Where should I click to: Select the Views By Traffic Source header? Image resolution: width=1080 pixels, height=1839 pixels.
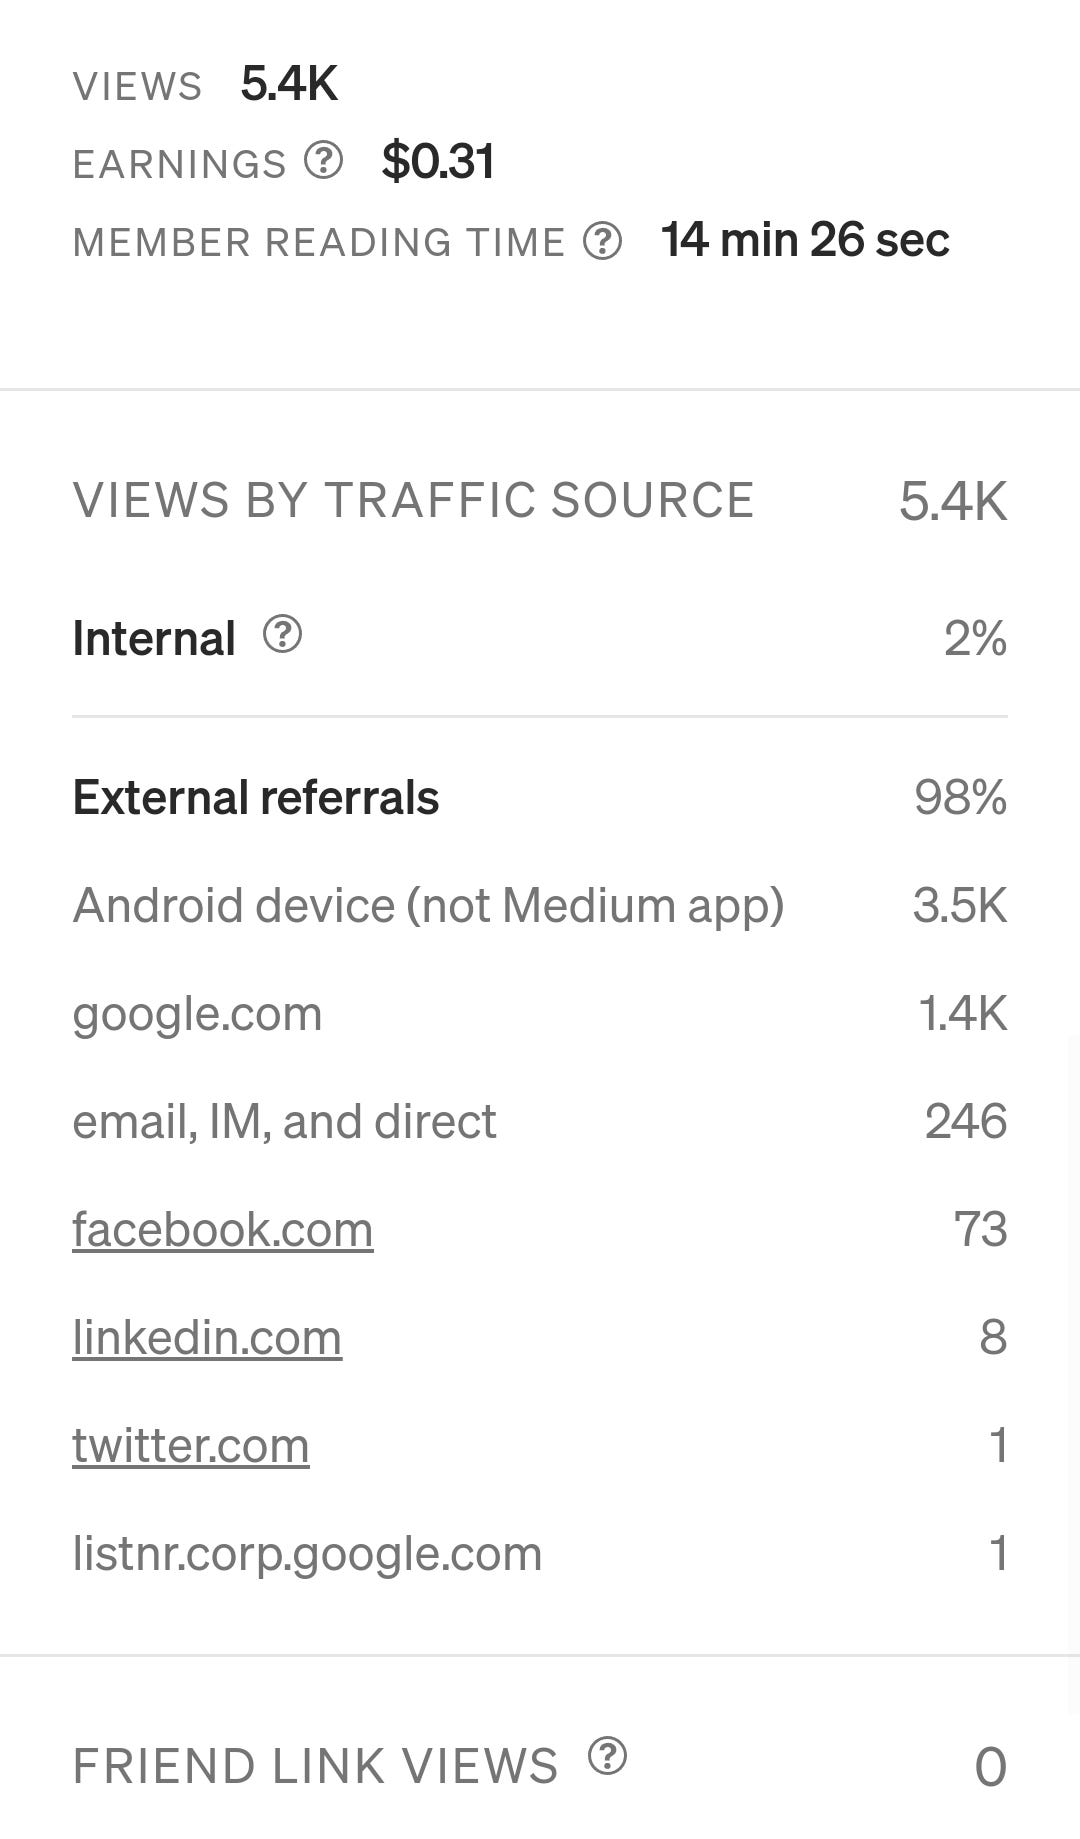(413, 499)
